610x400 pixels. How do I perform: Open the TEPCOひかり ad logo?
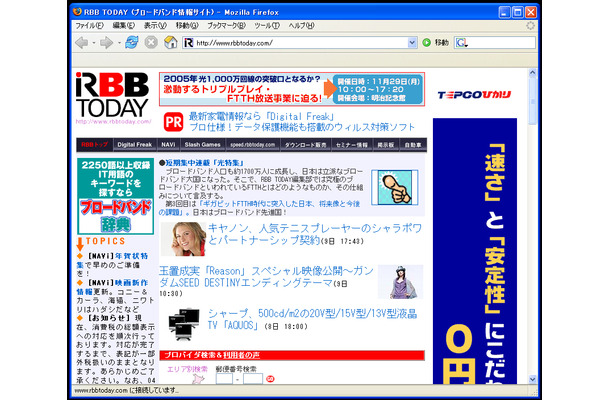(x=474, y=95)
